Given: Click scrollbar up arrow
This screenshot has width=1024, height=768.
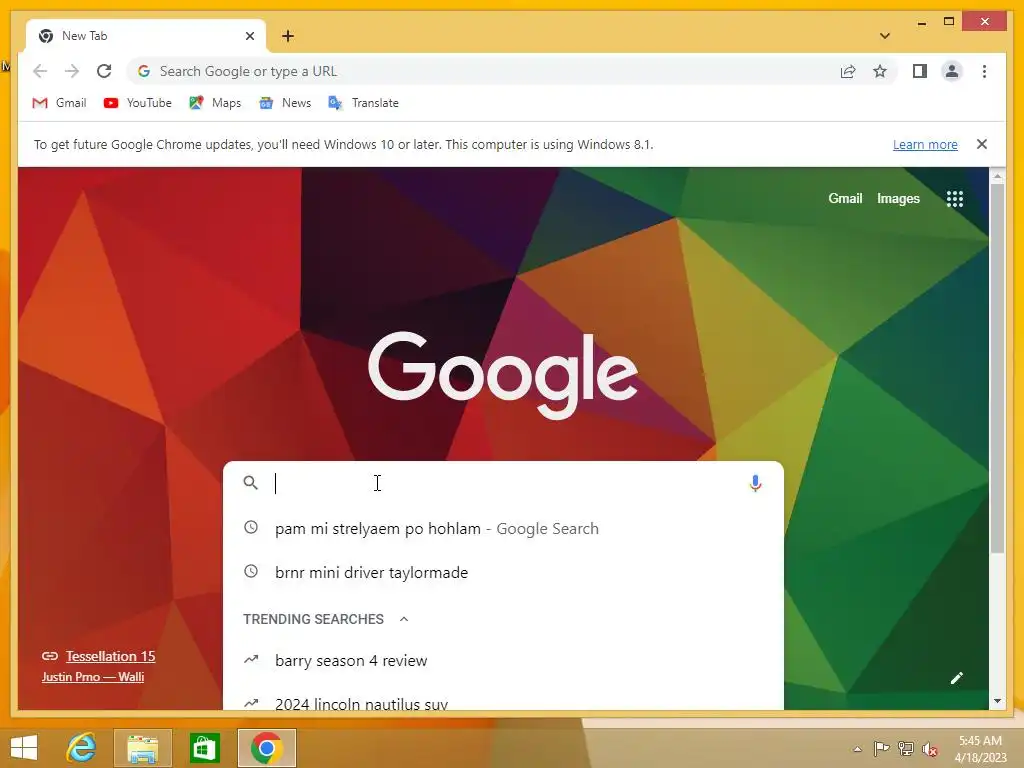Looking at the screenshot, I should 997,176.
